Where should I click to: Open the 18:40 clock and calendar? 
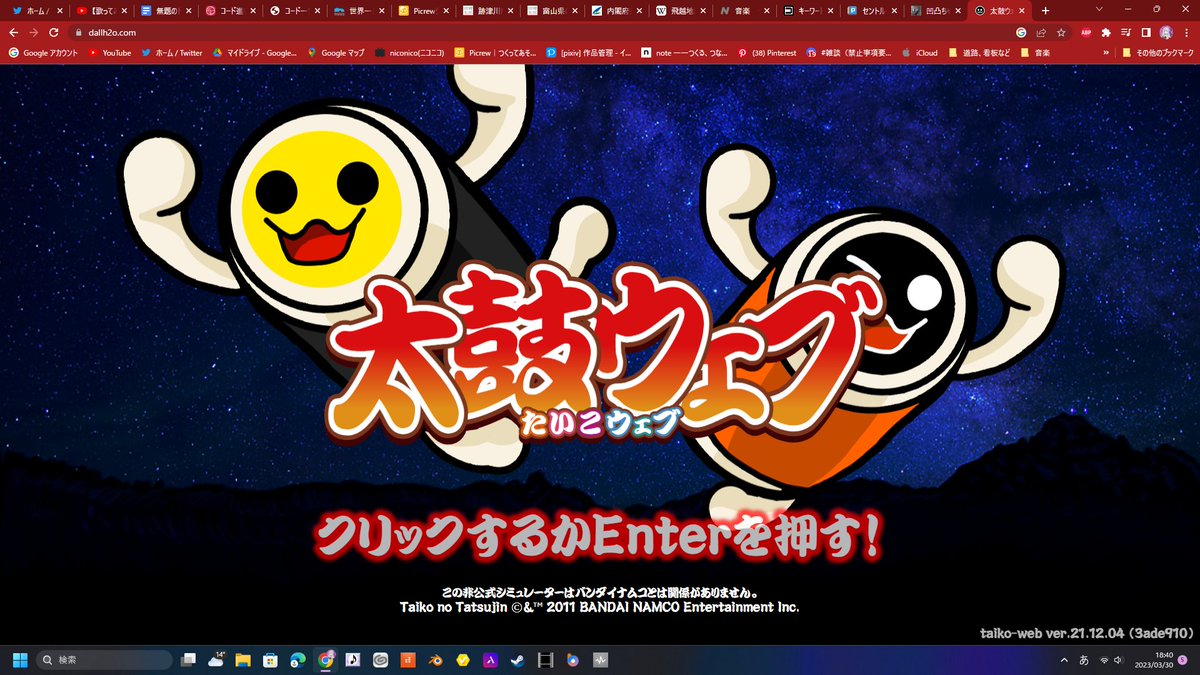coord(1153,660)
